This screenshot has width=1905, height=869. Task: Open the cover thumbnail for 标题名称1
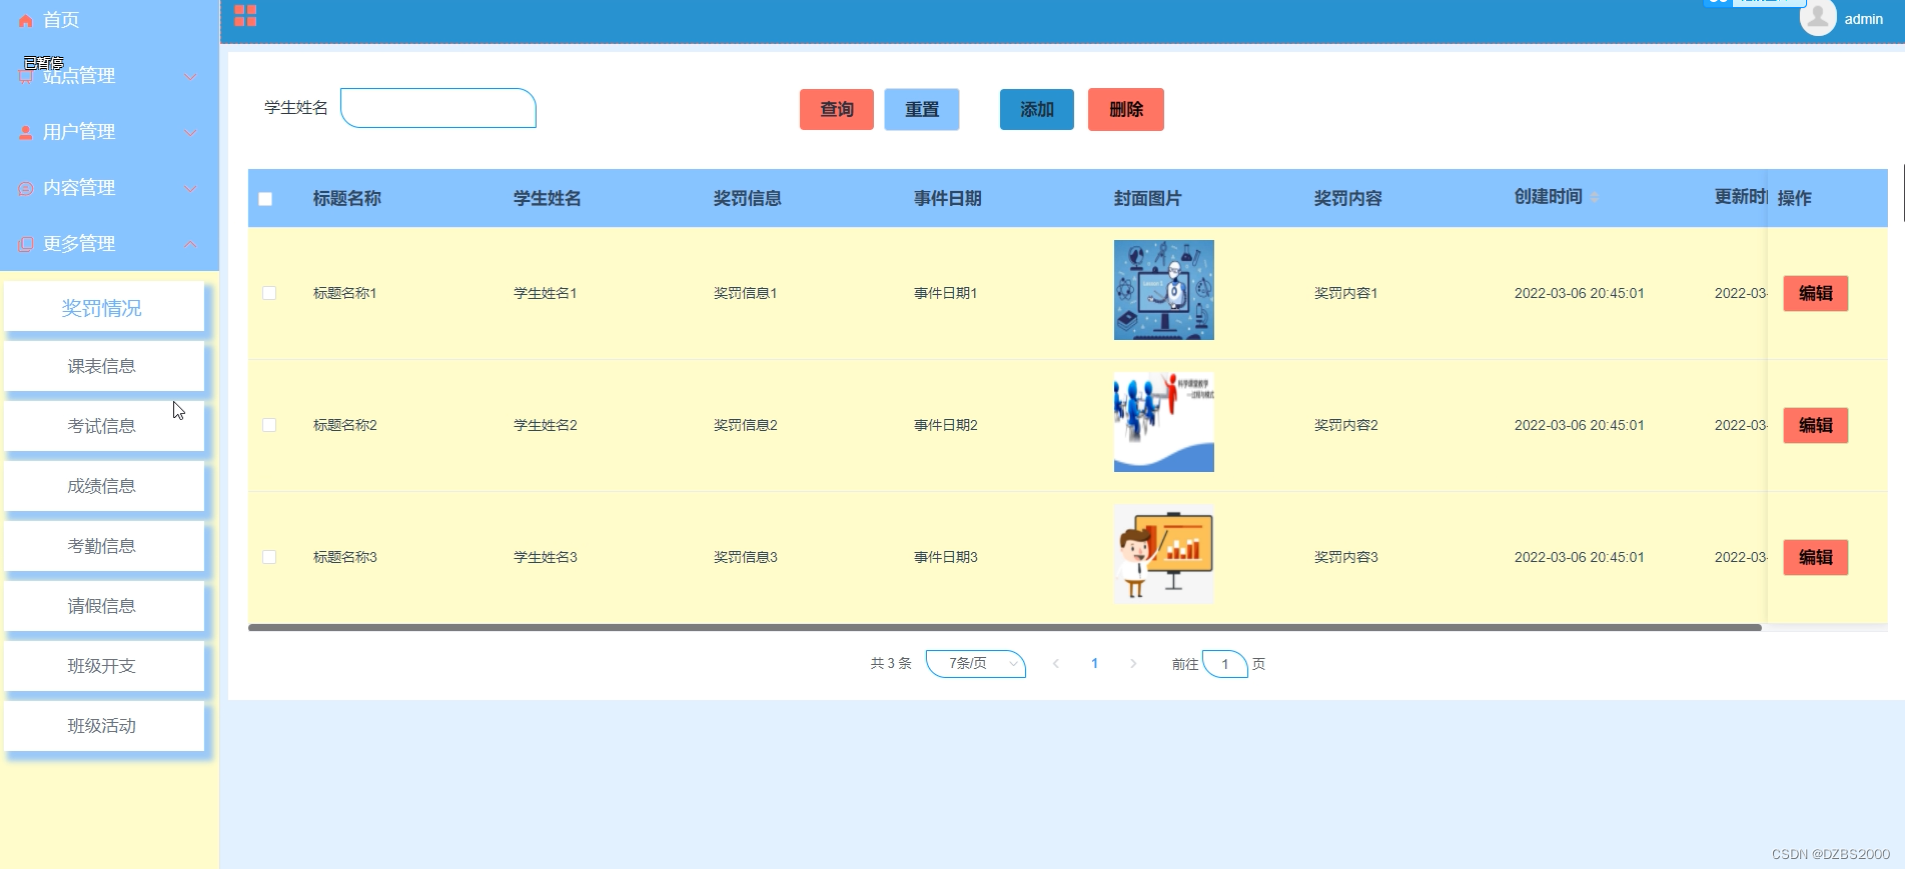1164,290
